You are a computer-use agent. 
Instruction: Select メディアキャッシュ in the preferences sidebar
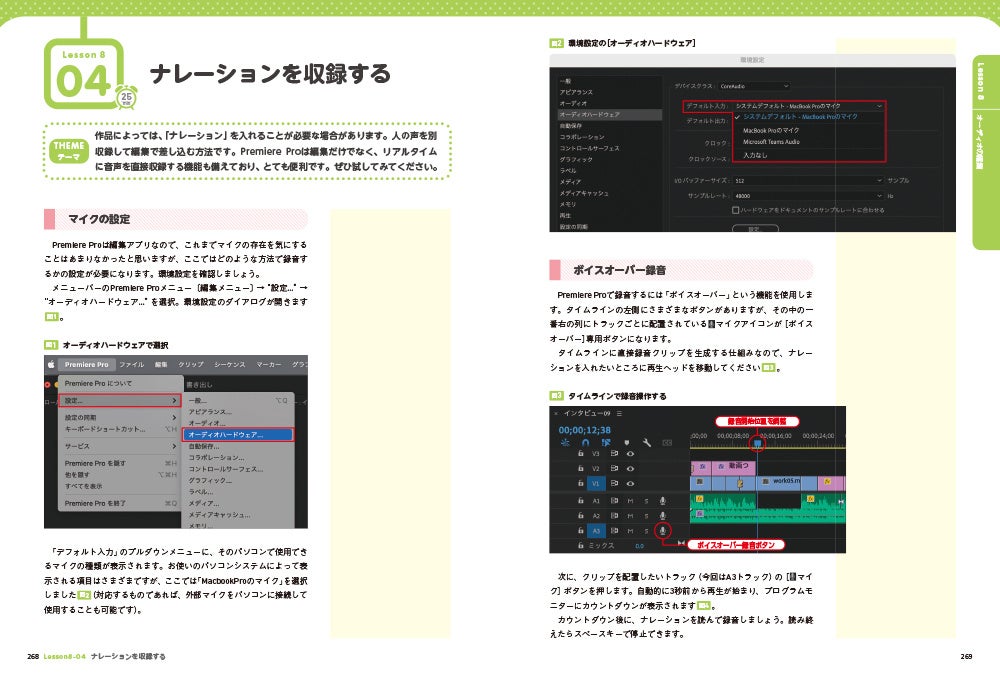pos(584,193)
